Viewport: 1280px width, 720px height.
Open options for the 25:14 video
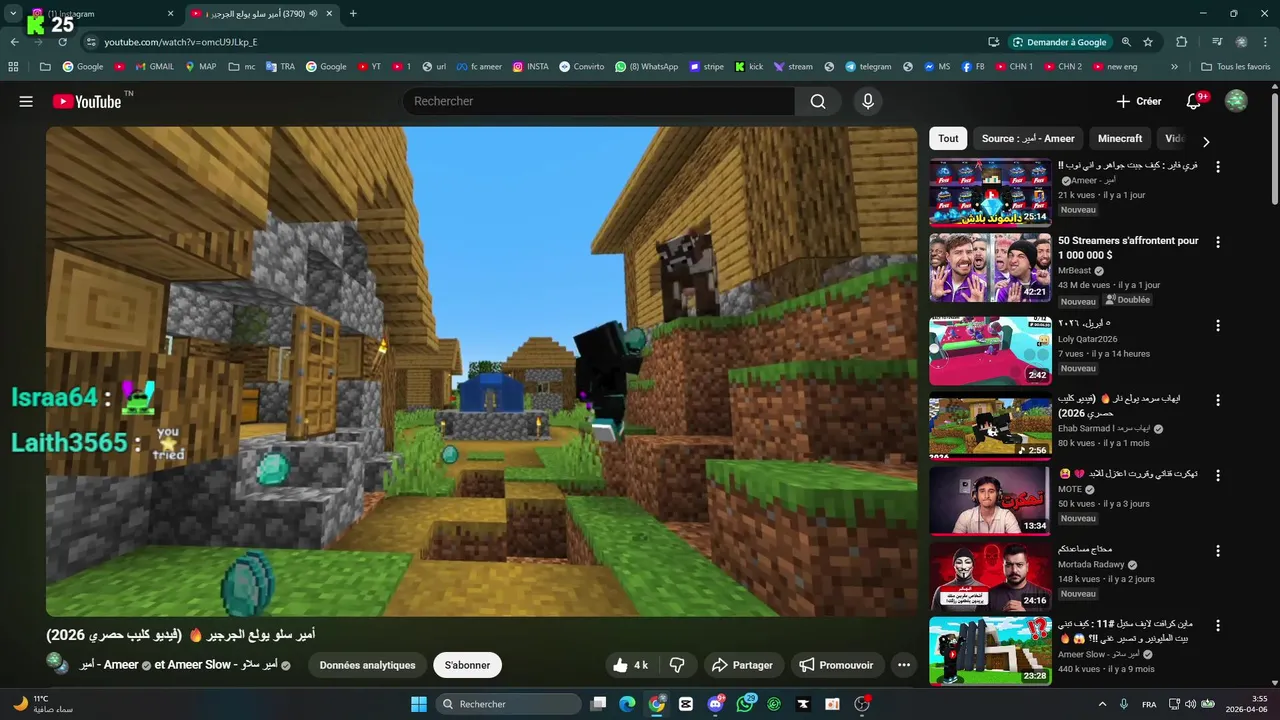[1218, 167]
